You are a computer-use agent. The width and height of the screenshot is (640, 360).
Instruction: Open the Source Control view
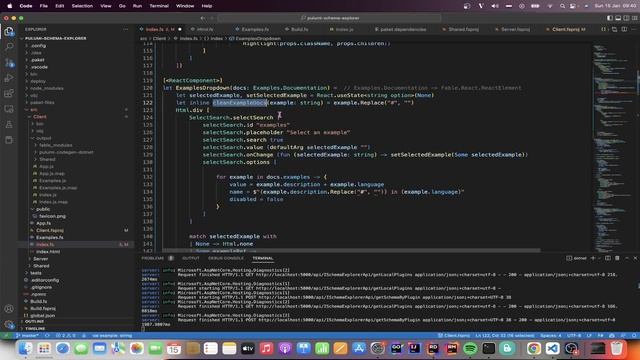[x=9, y=63]
